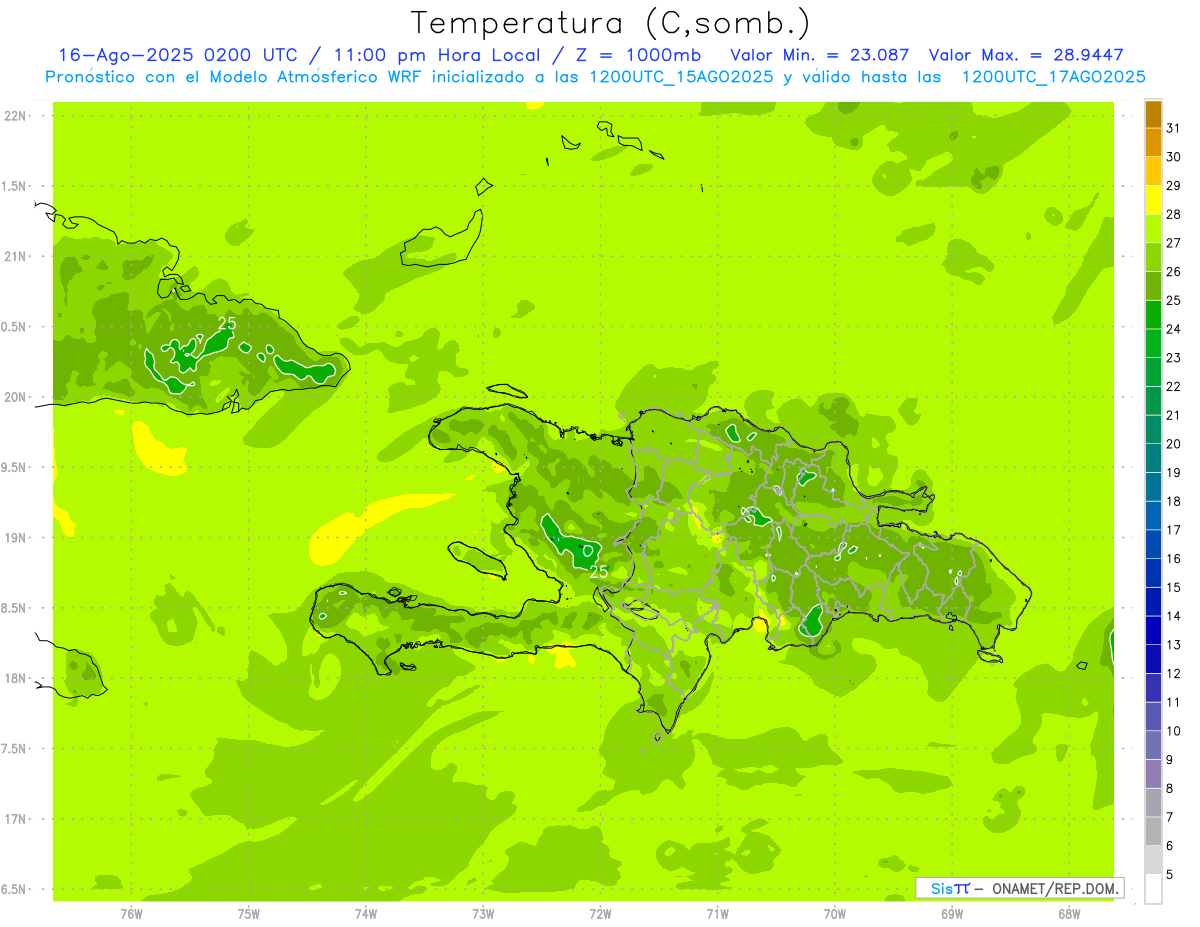Click the "0.5N" latitude label
The image size is (1200, 927).
click(x=15, y=327)
